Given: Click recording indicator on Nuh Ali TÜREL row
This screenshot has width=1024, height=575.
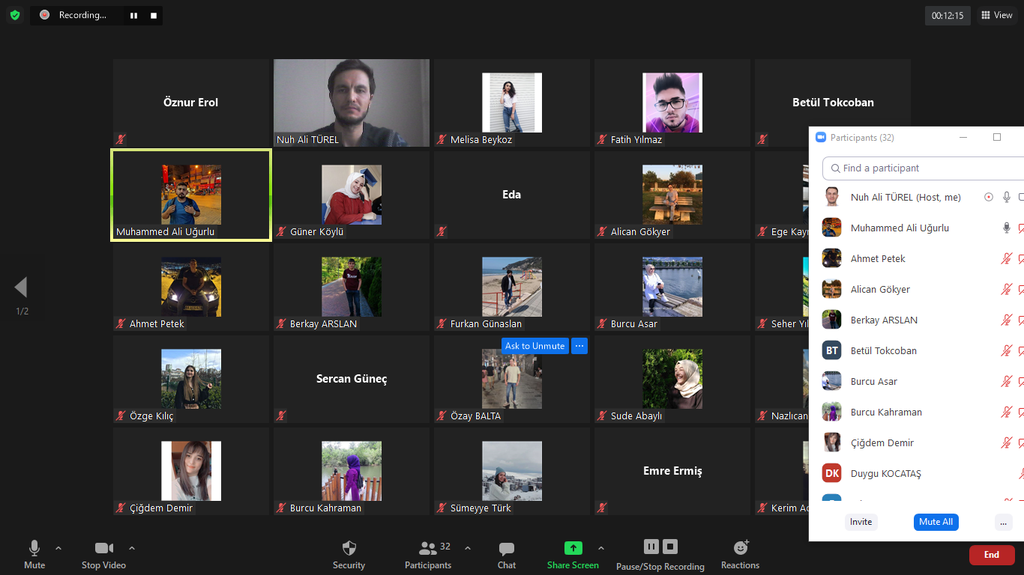Looking at the screenshot, I should click(x=989, y=197).
